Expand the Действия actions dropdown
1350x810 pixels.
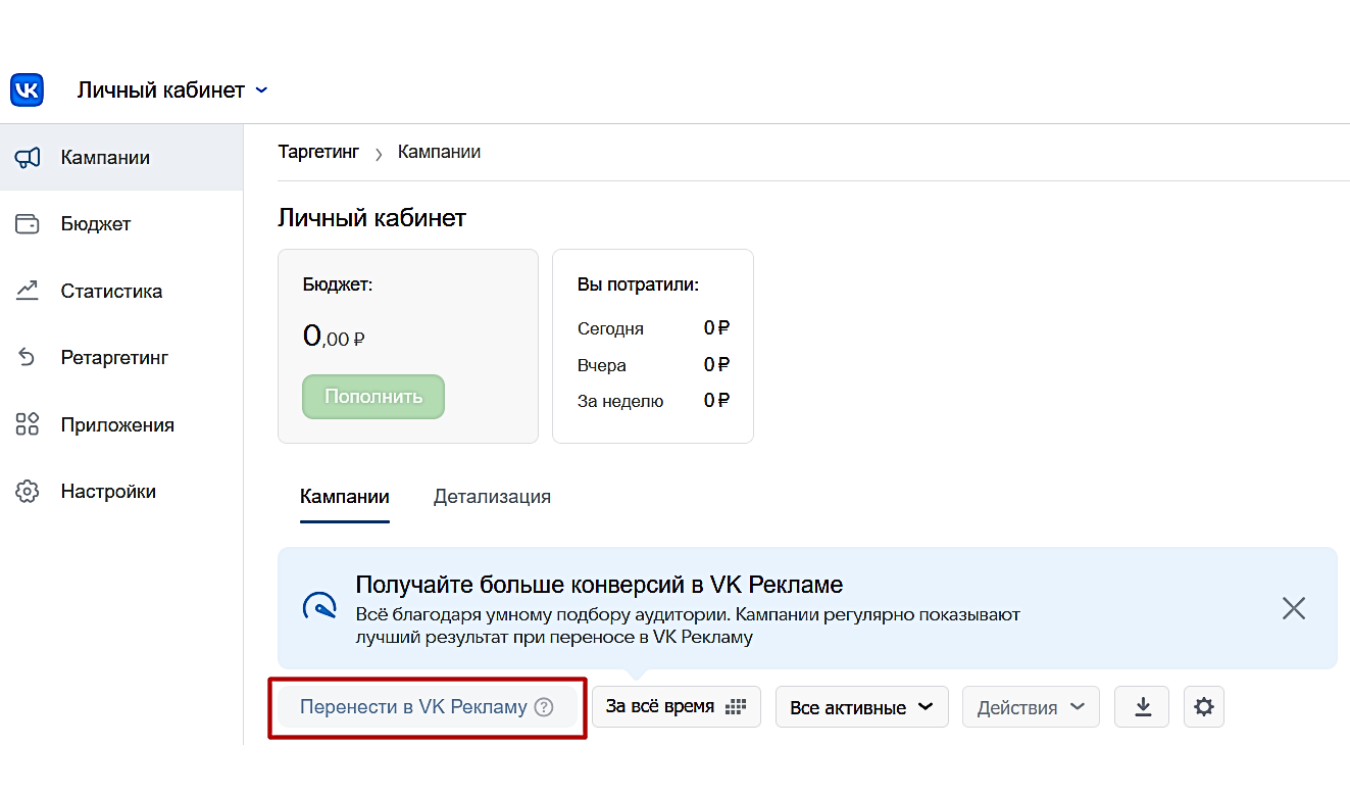[1030, 706]
